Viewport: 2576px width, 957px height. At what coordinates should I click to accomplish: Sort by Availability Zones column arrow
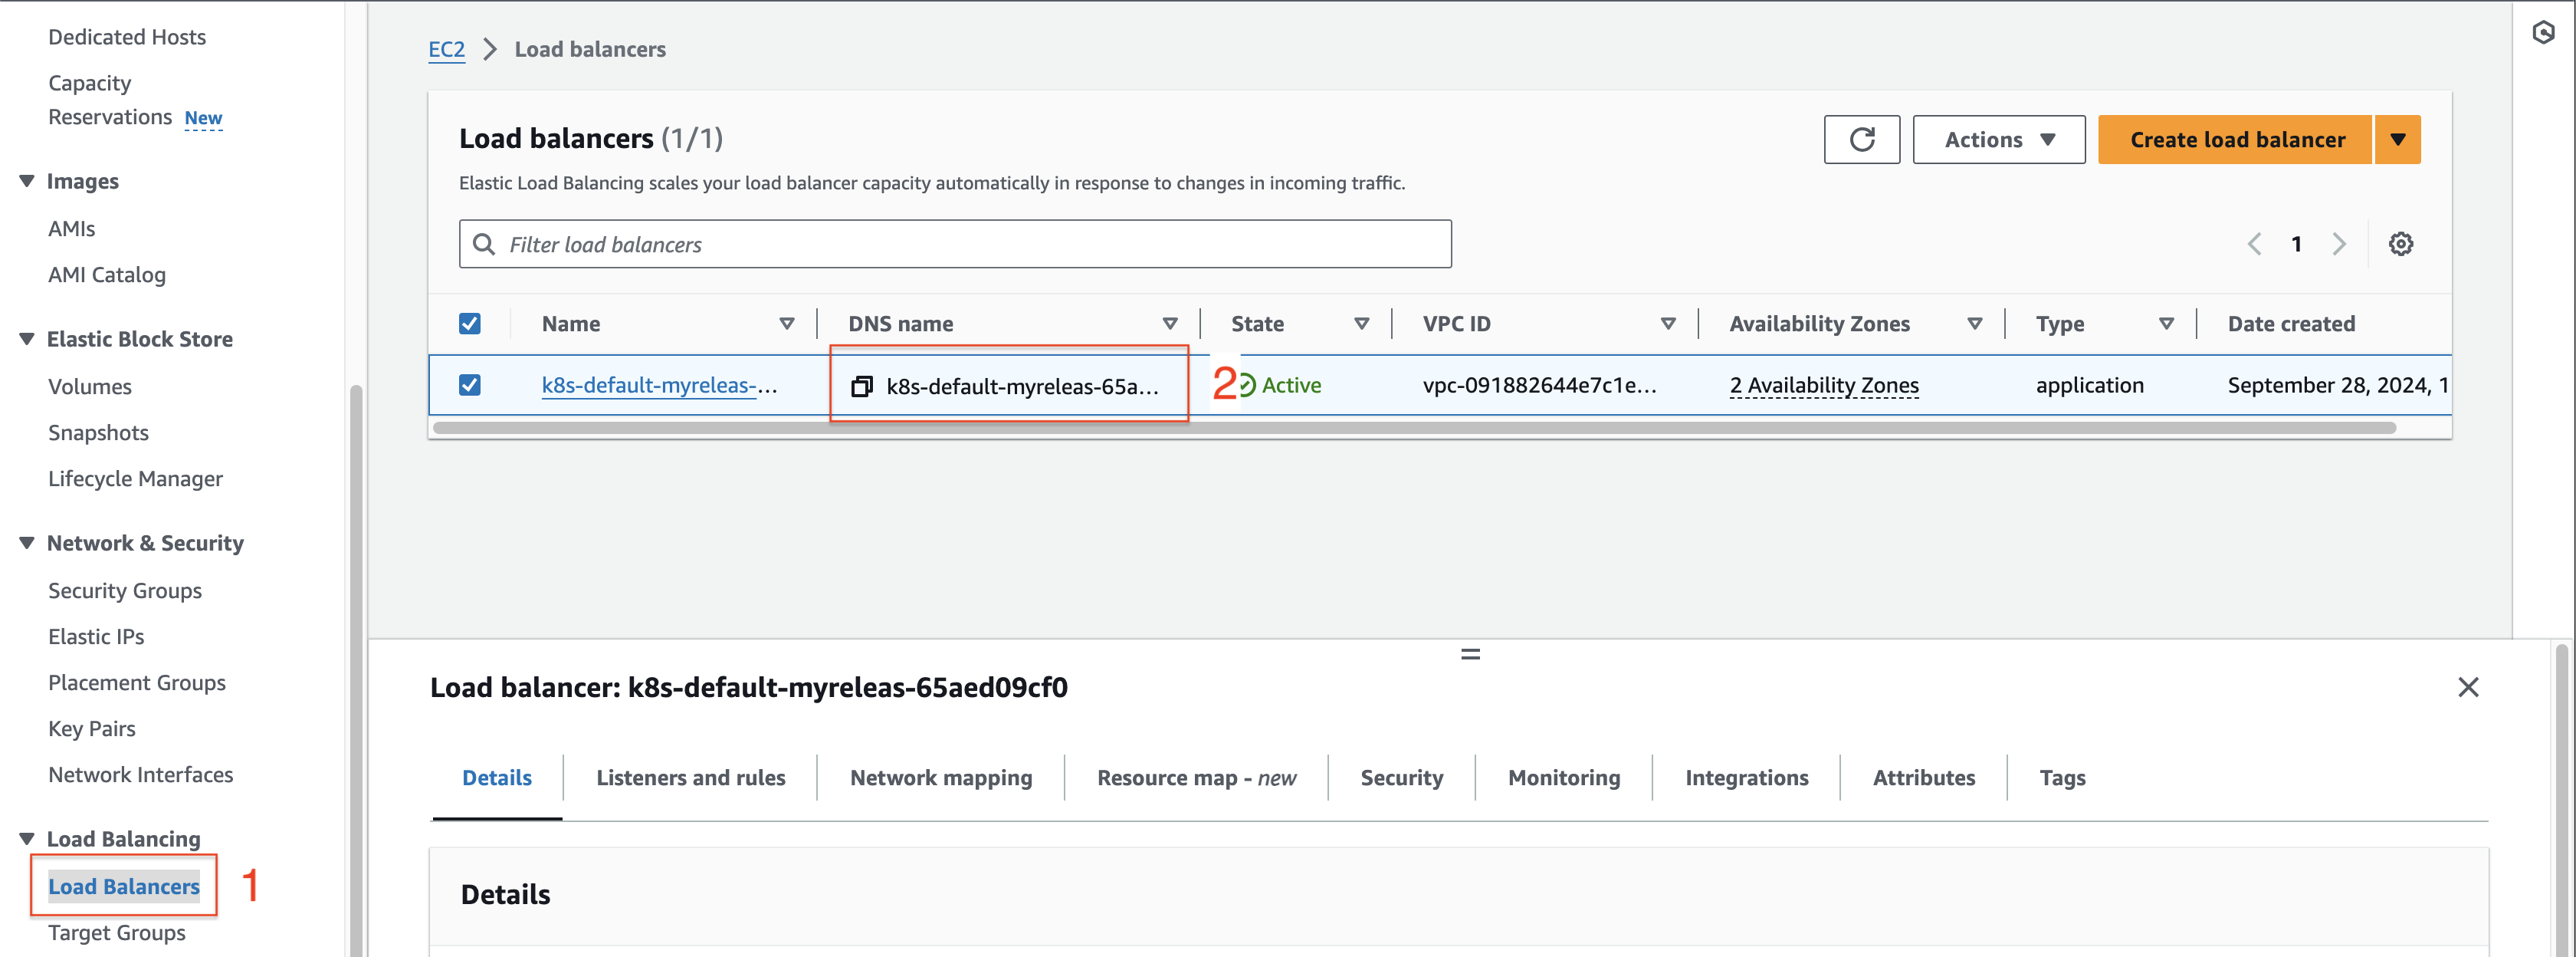coord(1974,323)
